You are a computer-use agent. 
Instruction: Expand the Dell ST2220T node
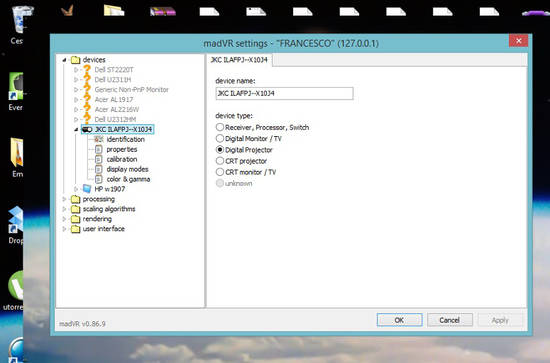(x=76, y=70)
